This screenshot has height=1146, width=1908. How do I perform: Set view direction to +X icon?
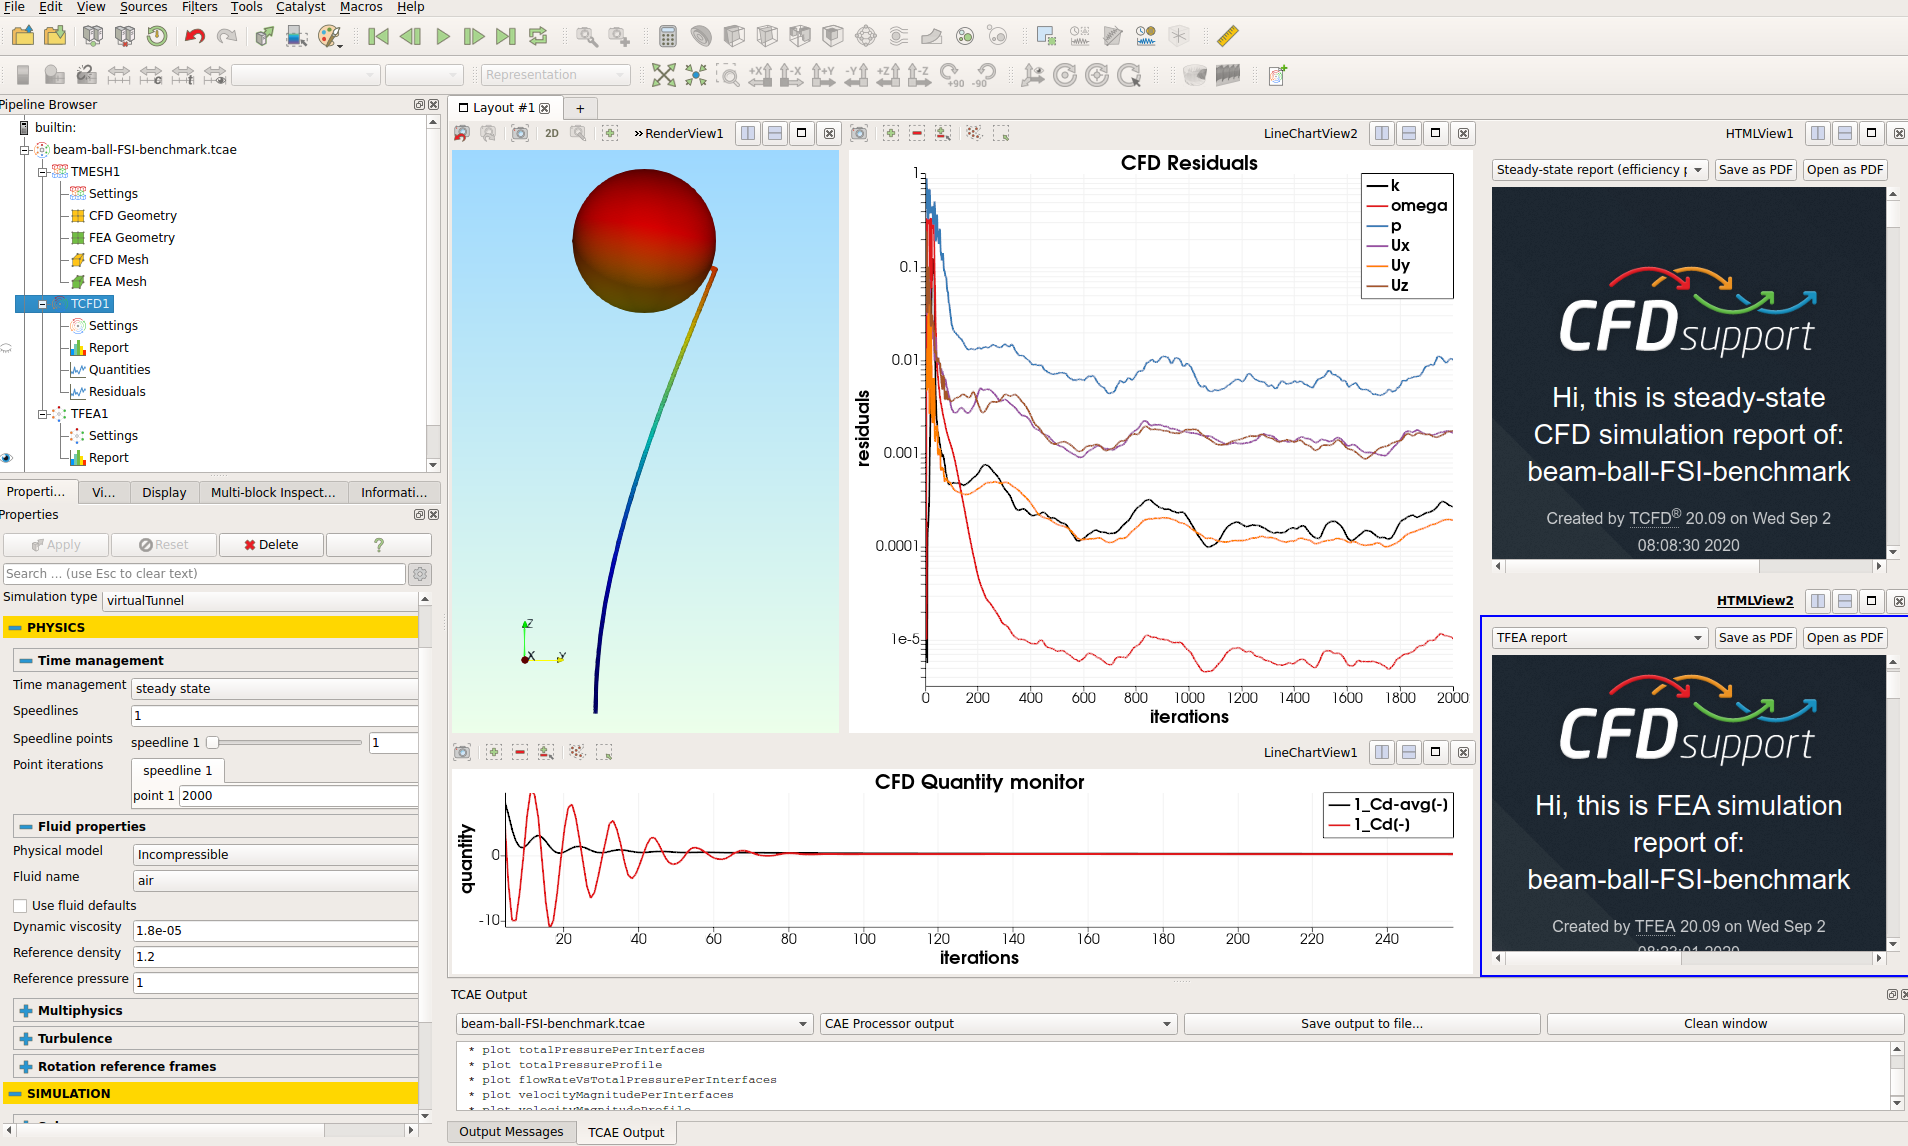click(760, 75)
